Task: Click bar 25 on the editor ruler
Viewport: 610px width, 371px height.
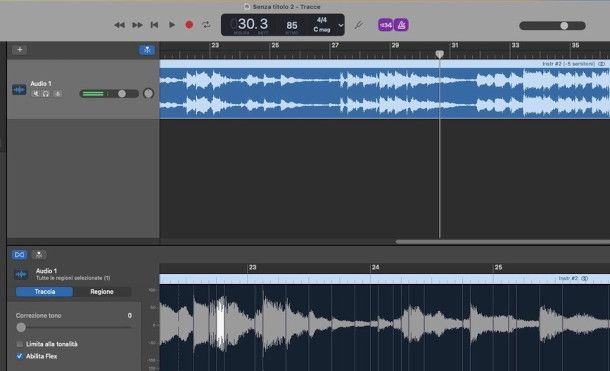Action: (x=498, y=268)
